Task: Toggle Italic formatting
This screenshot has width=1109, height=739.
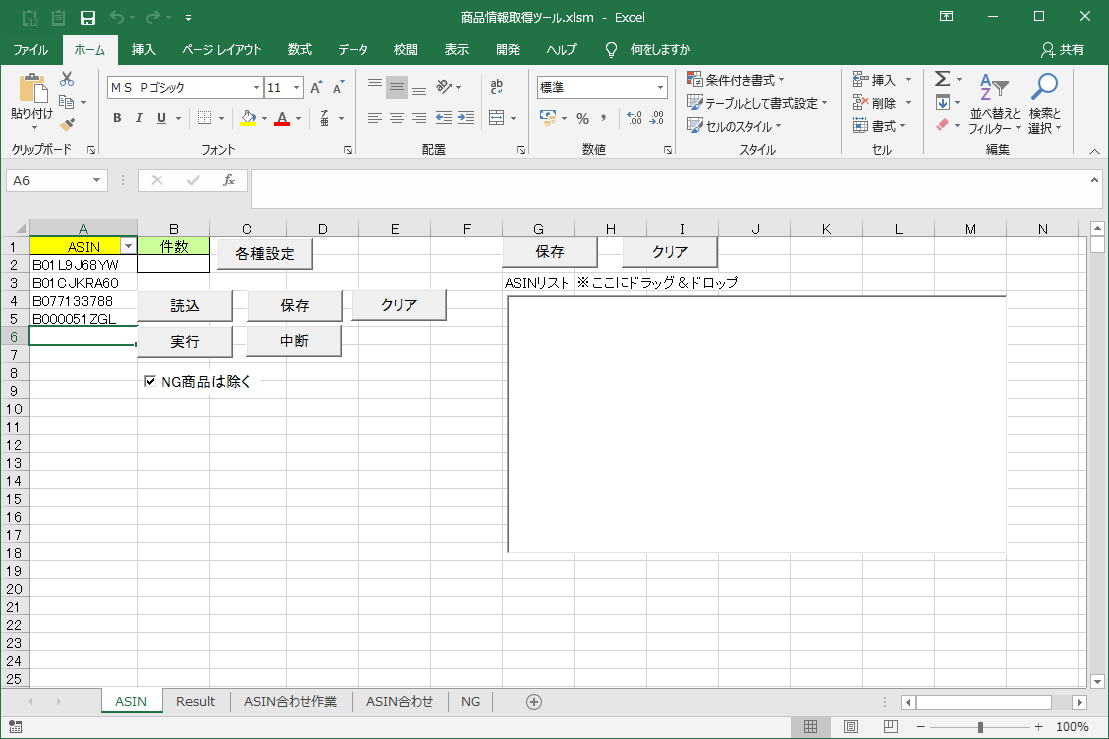Action: [x=139, y=118]
